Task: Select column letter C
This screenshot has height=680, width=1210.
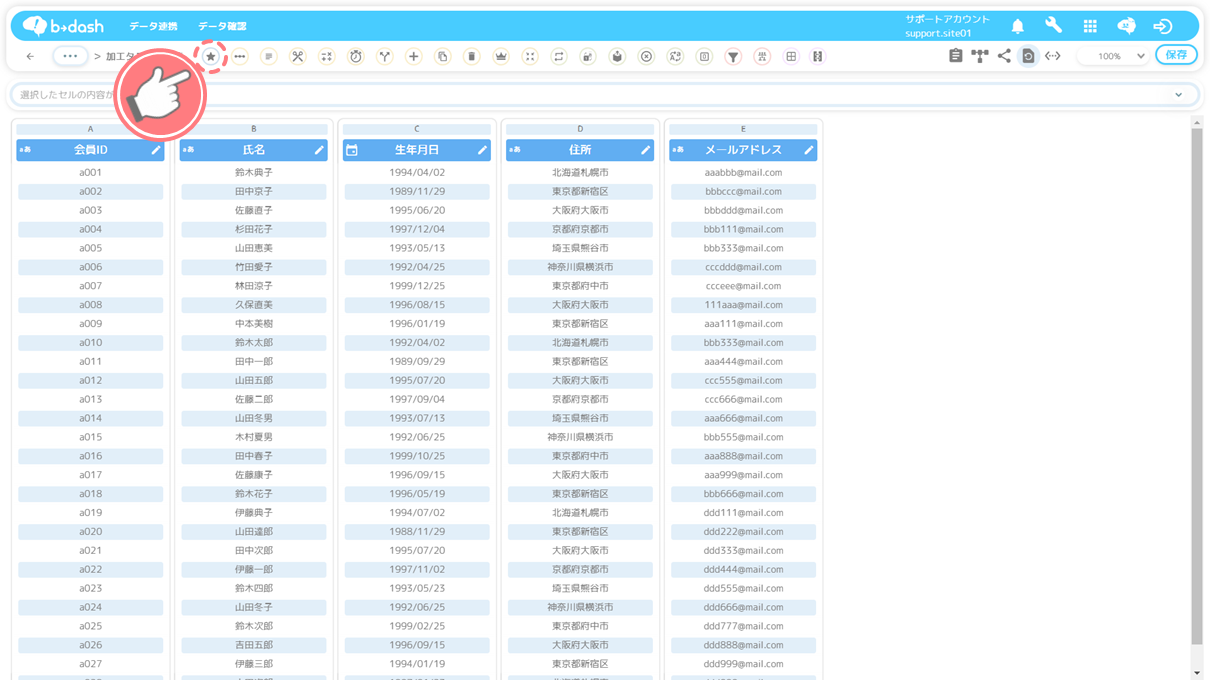Action: pyautogui.click(x=417, y=129)
